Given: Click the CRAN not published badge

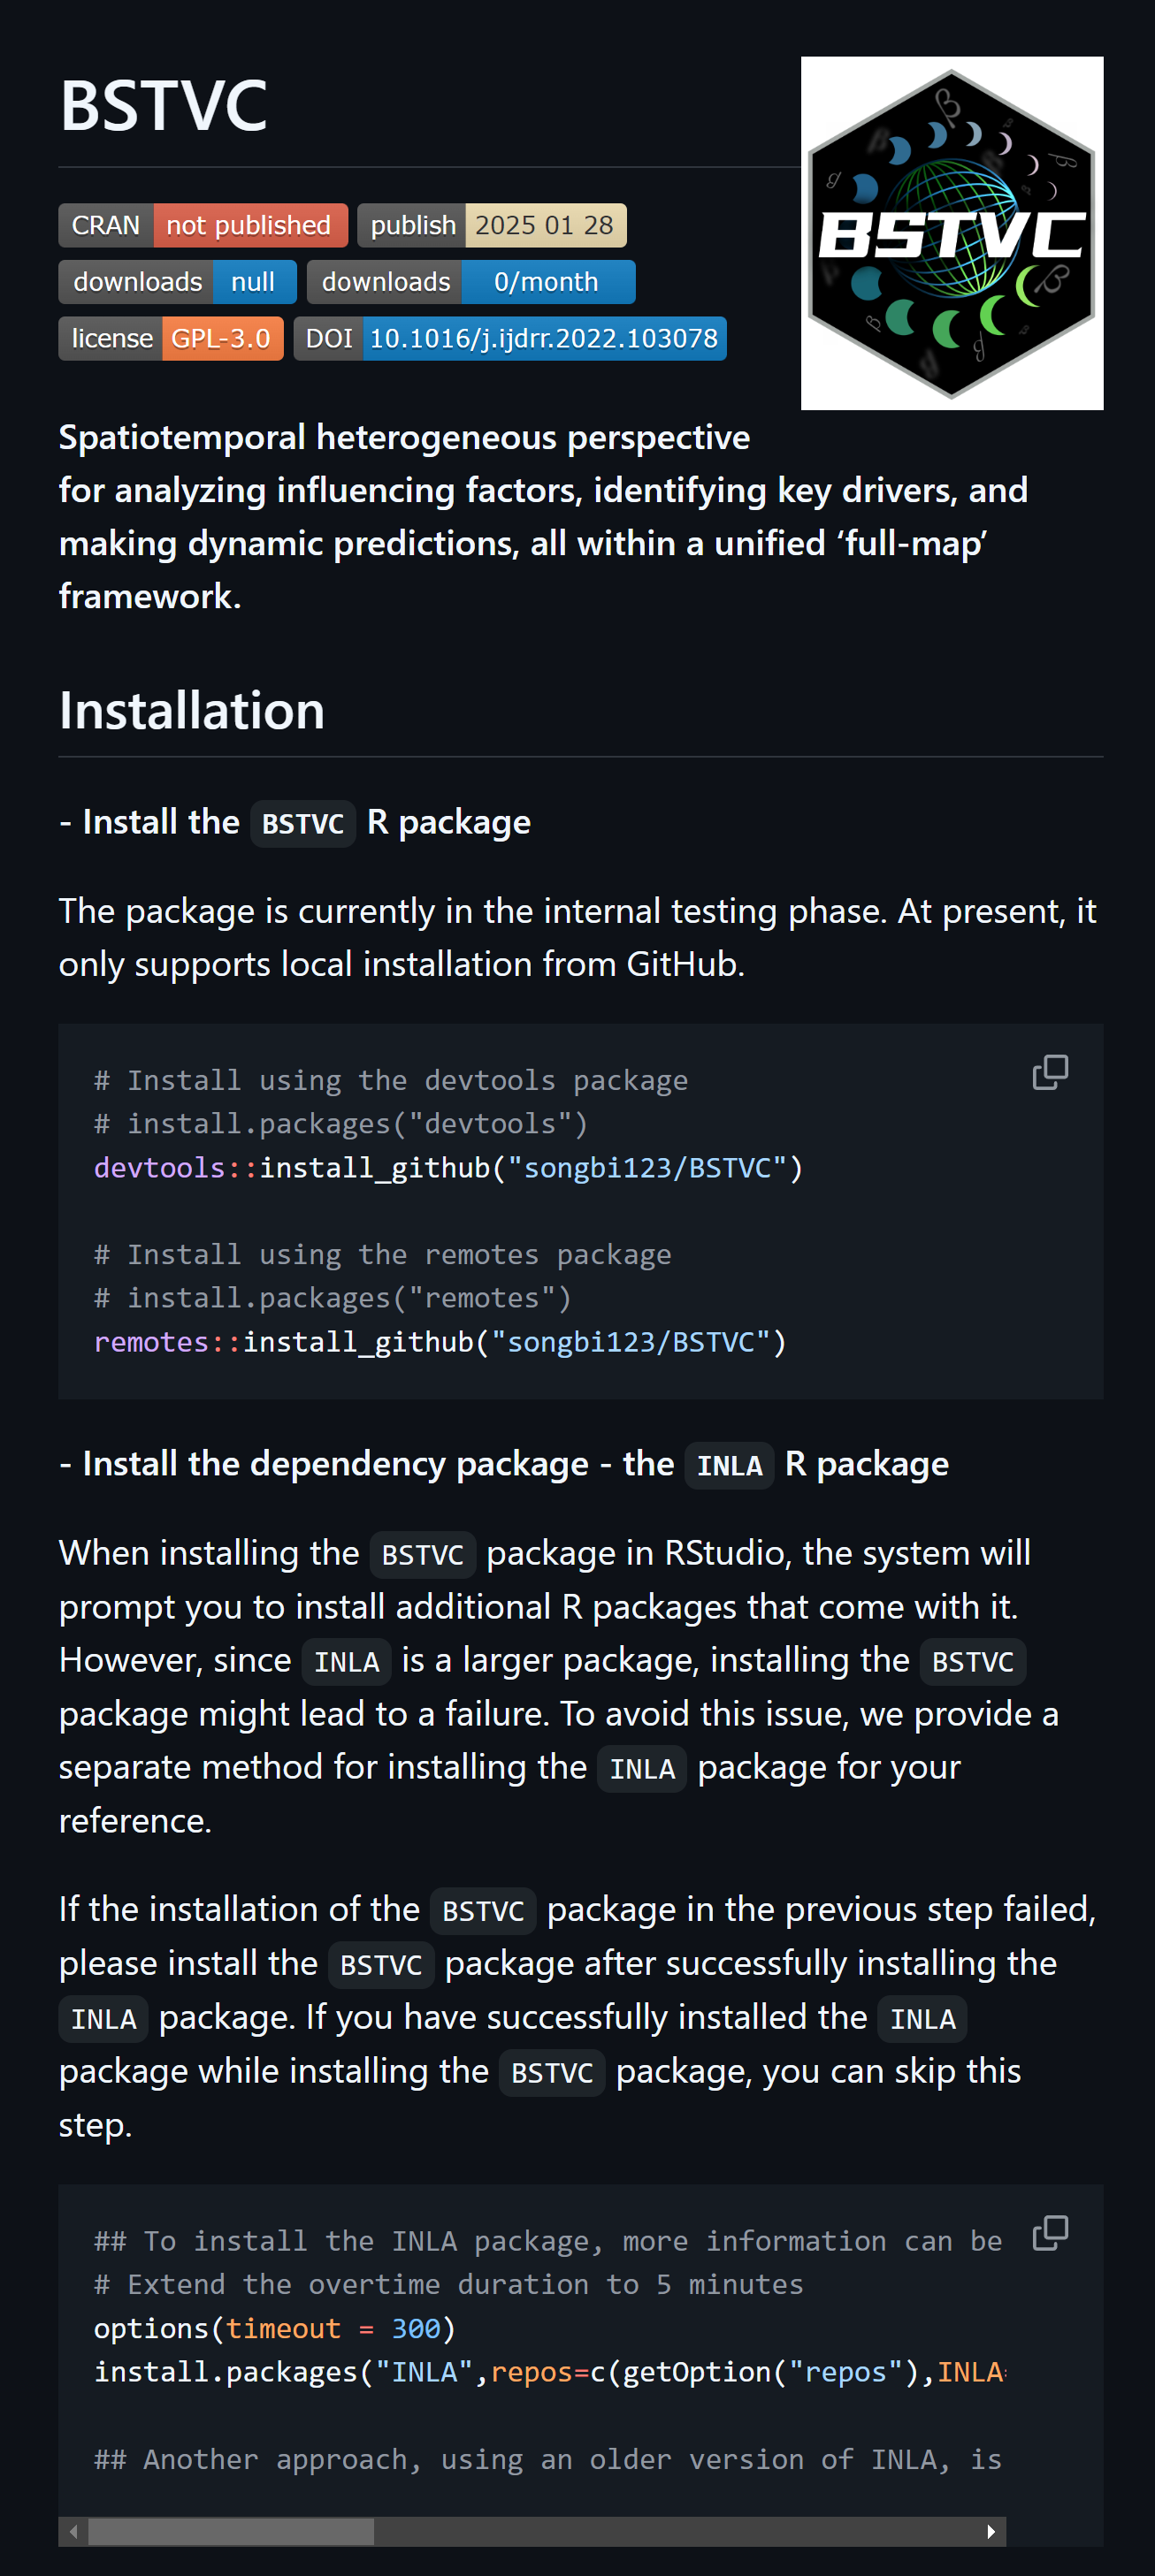Looking at the screenshot, I should click(x=203, y=225).
